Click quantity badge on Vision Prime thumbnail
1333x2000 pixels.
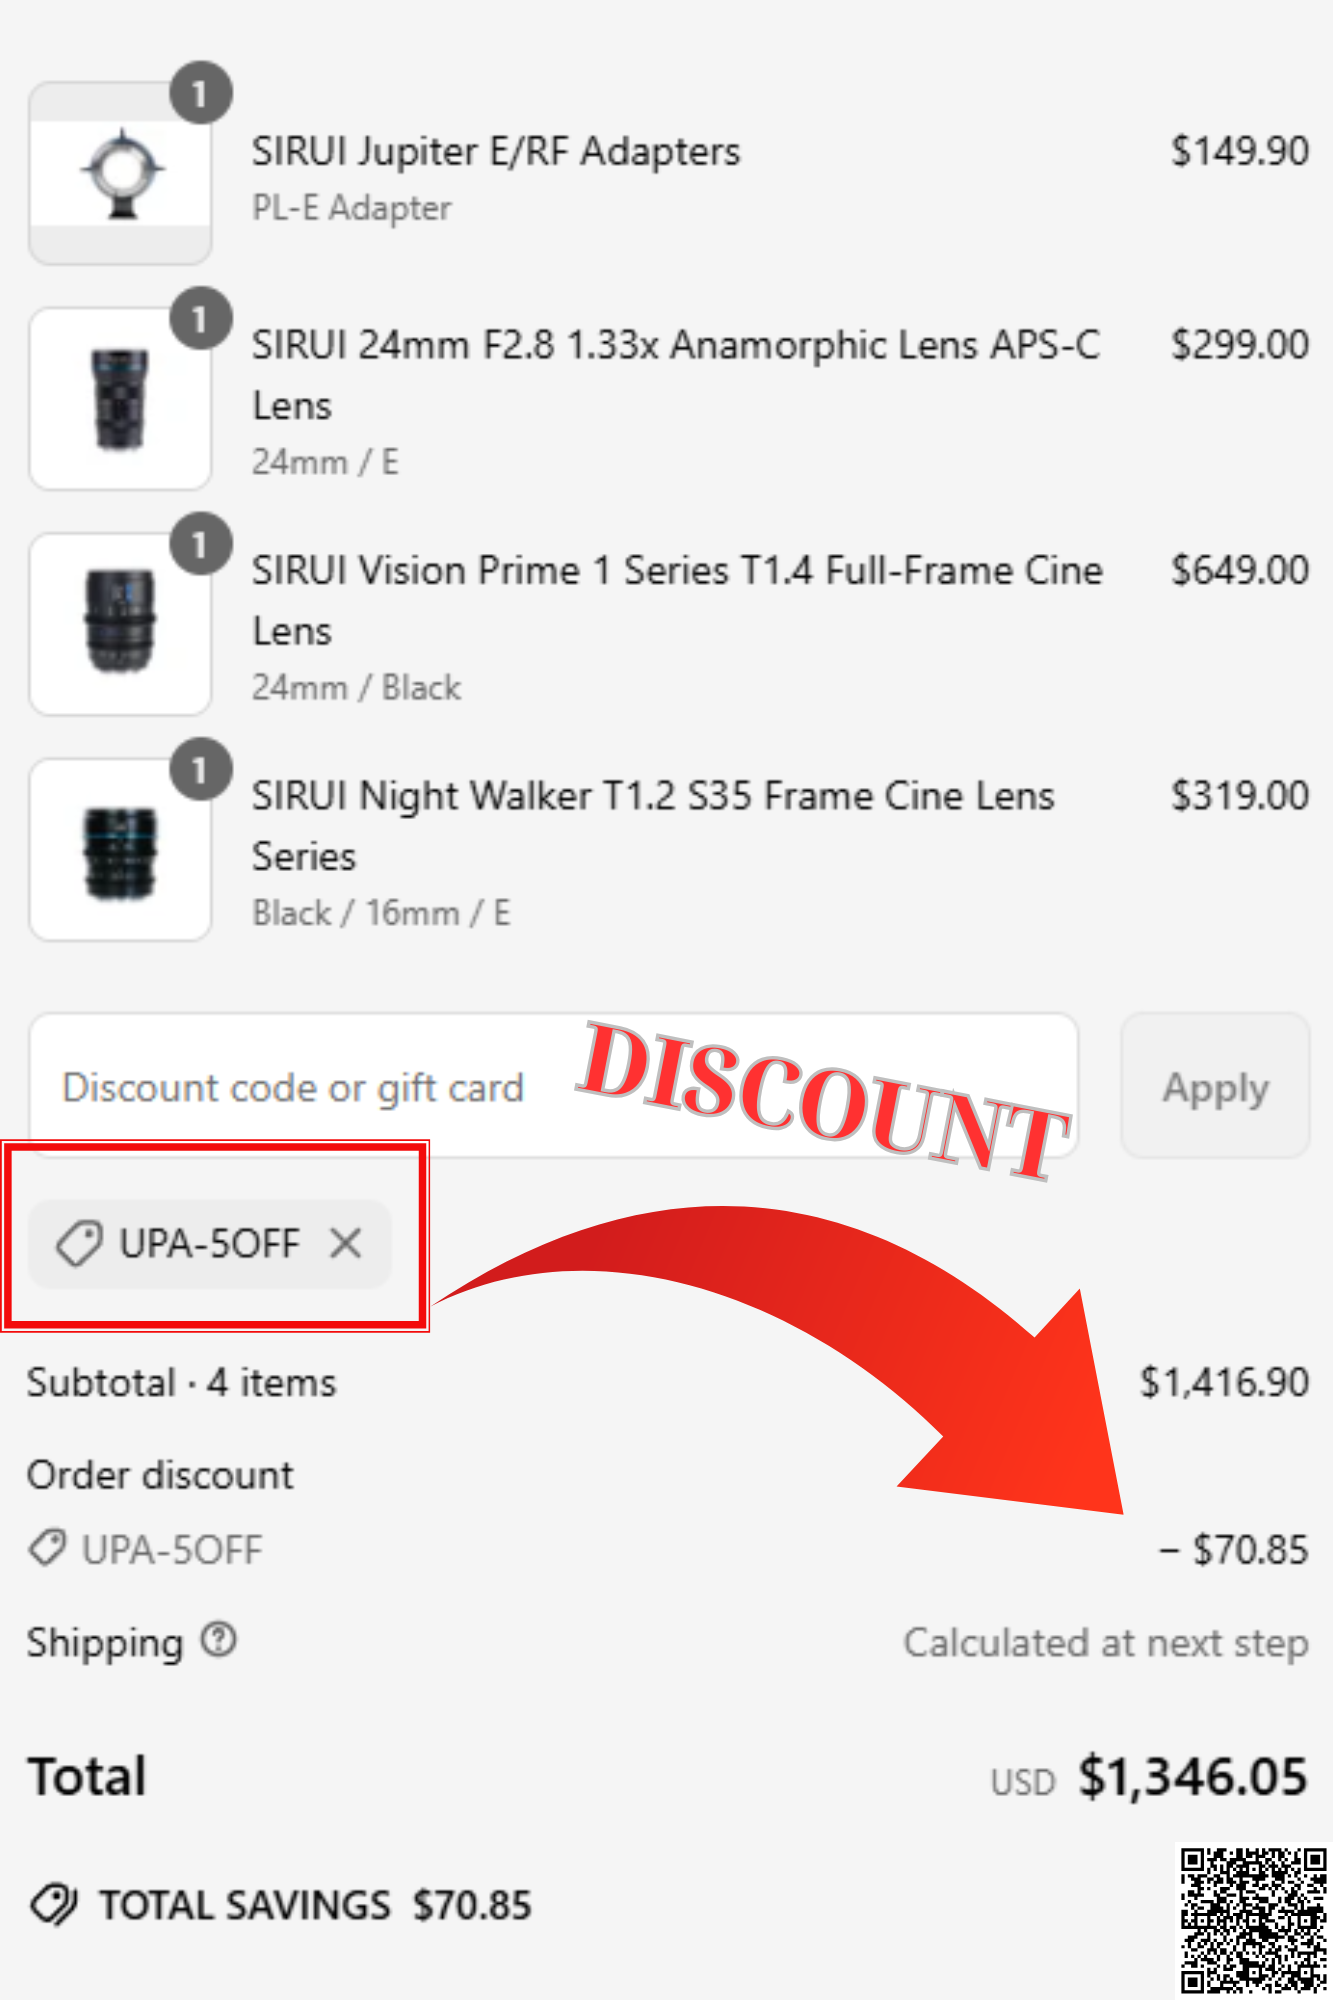pyautogui.click(x=200, y=545)
